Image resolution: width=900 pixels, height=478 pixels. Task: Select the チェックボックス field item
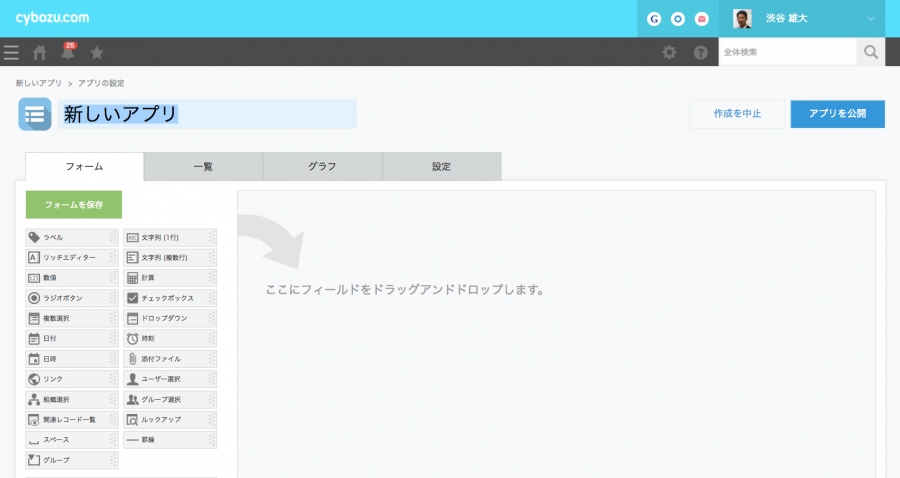pos(170,298)
